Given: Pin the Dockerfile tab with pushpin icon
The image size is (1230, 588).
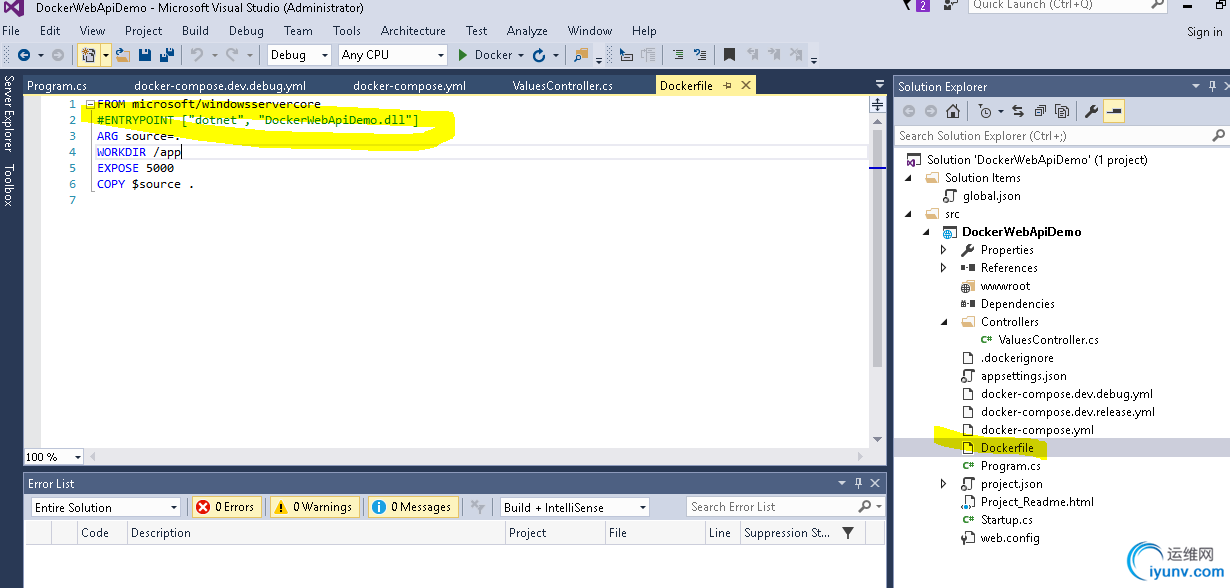Looking at the screenshot, I should [x=727, y=86].
